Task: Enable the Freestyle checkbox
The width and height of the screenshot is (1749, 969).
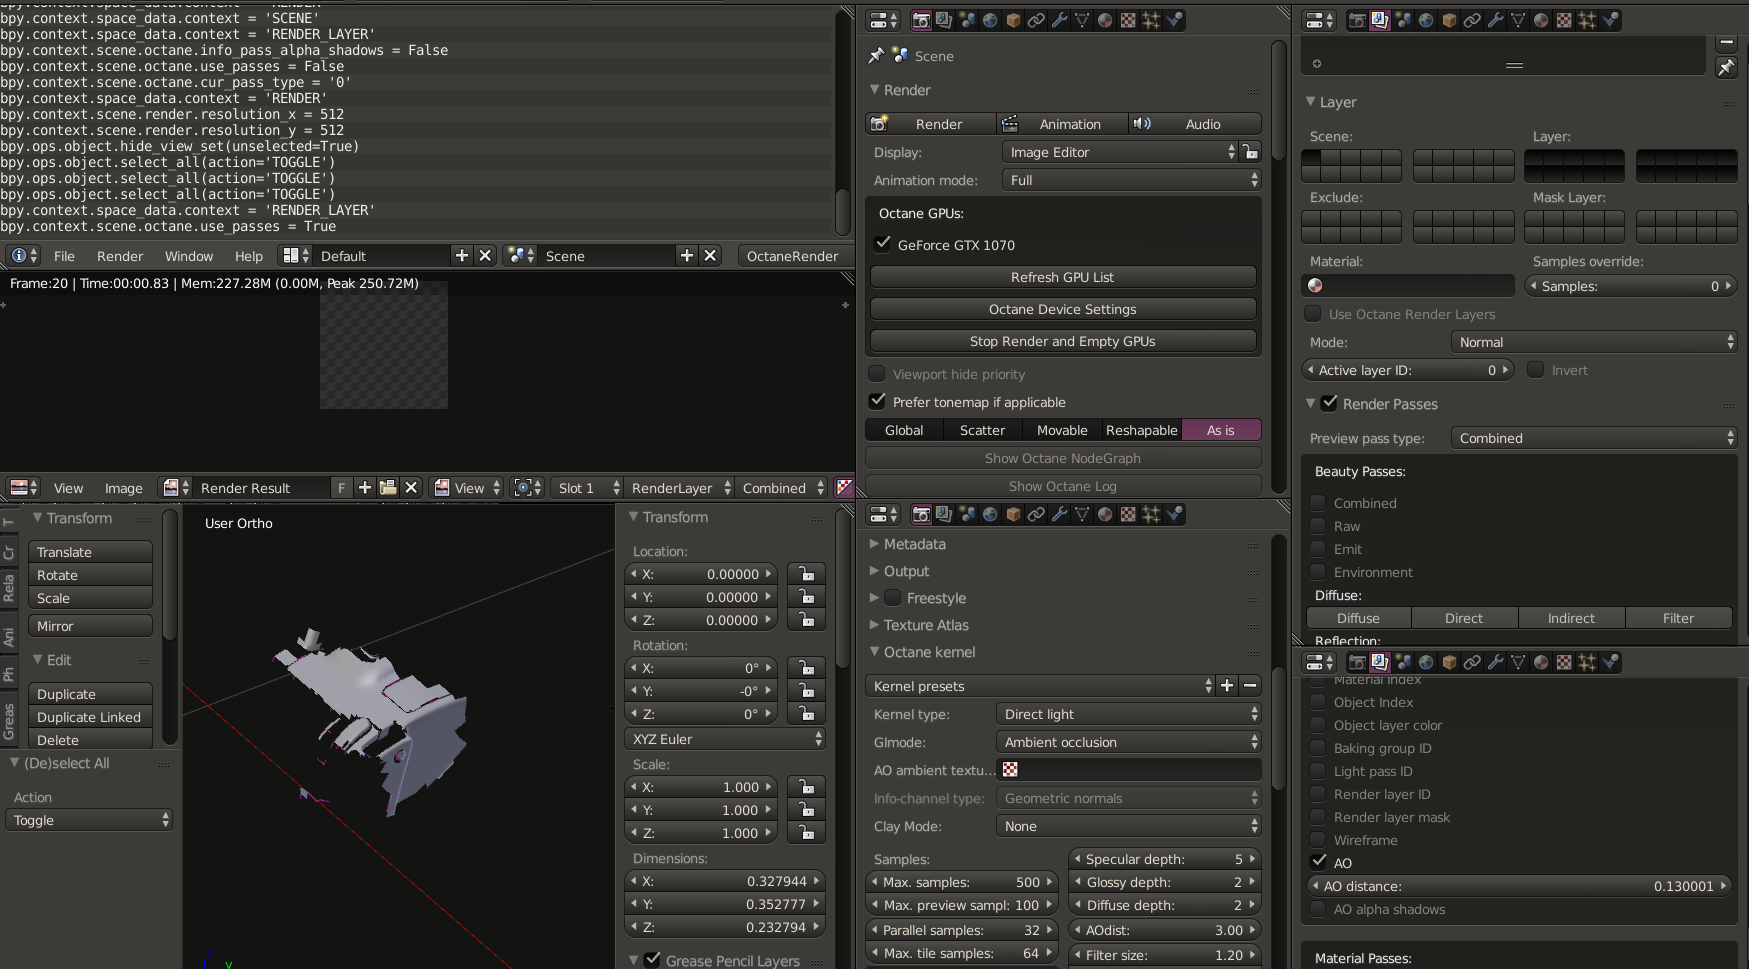Action: (893, 598)
